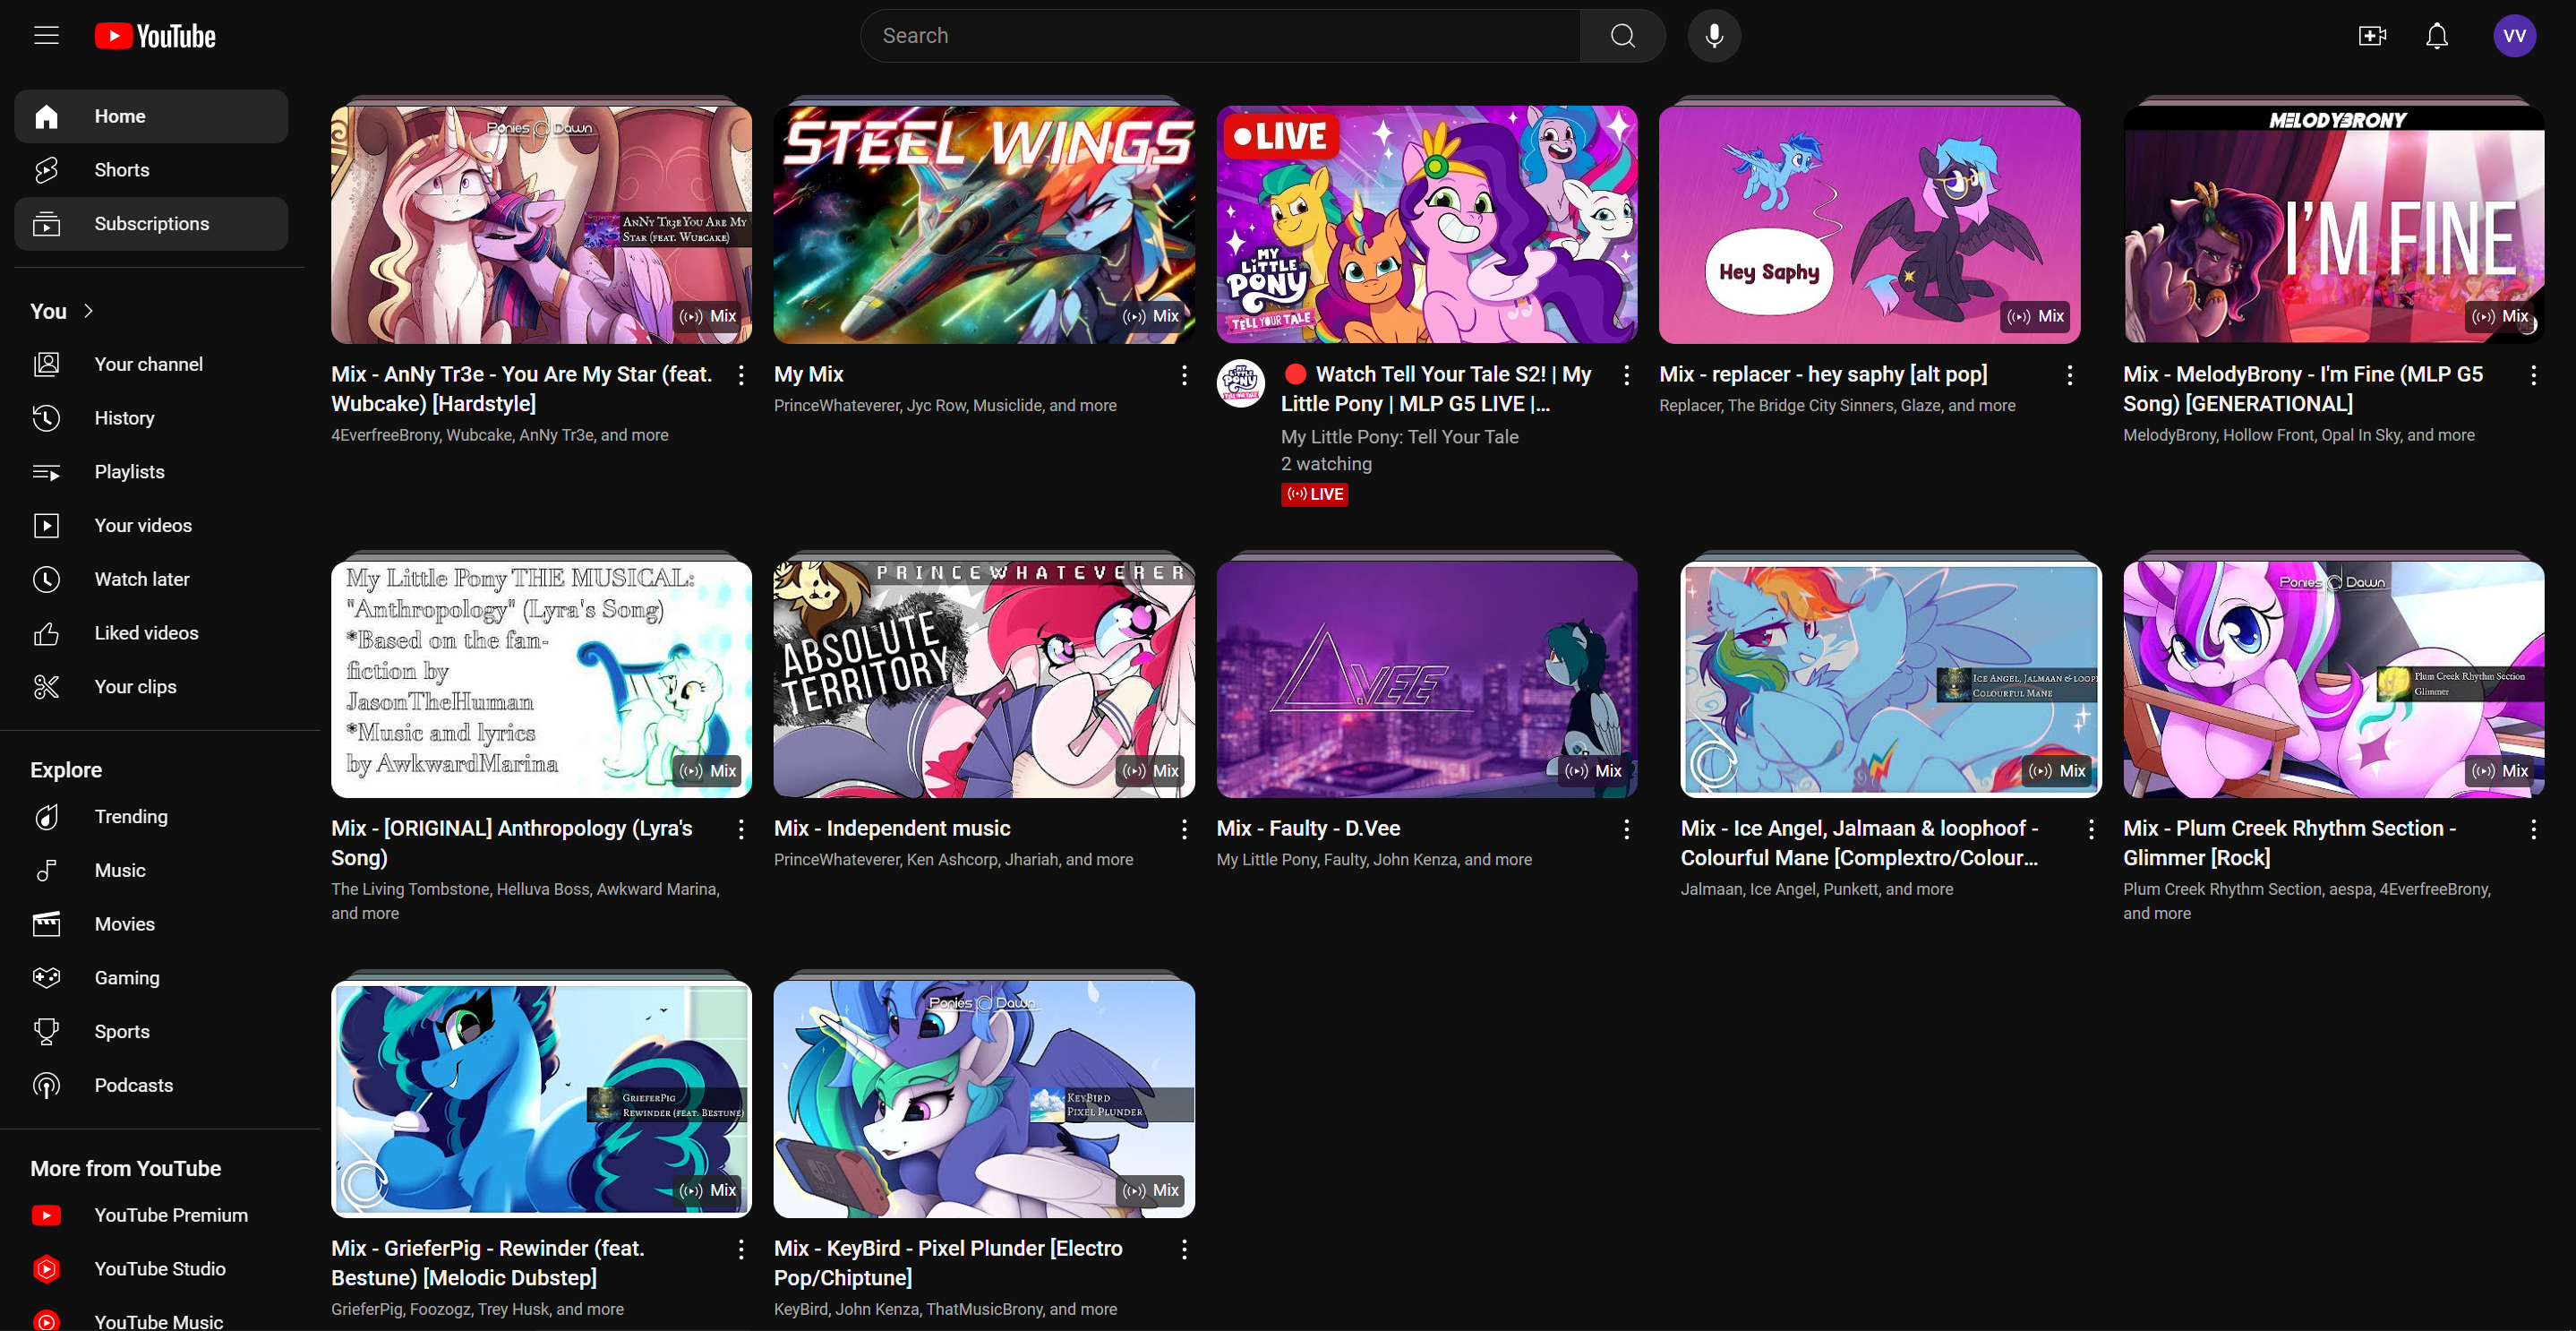Viewport: 2576px width, 1331px height.
Task: Open options for AnNy Tr3e mix
Action: [741, 375]
